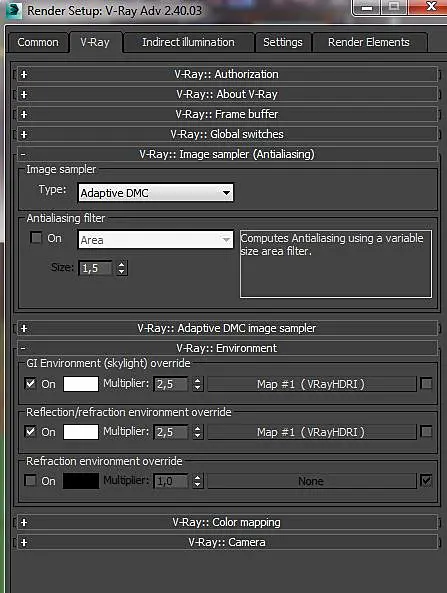Click the antialiasing filter Size field
This screenshot has width=447, height=593.
click(95, 268)
